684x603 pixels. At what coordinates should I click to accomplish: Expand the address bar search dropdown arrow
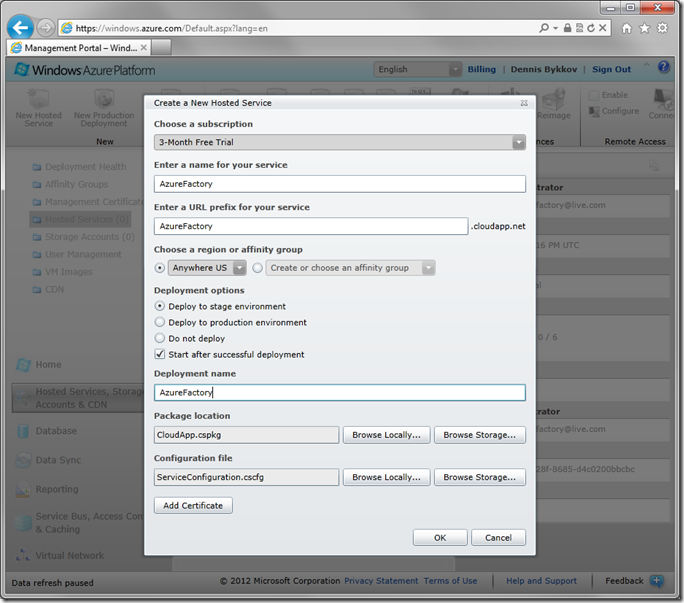(555, 28)
